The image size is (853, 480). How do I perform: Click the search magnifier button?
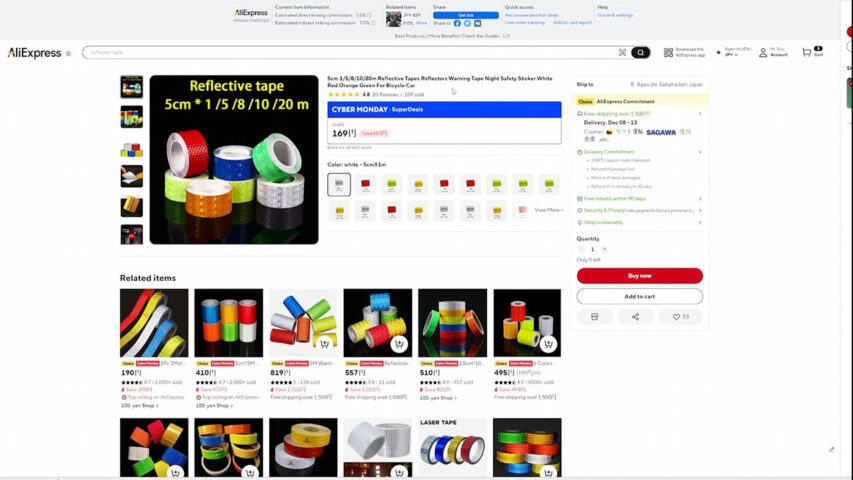(x=641, y=53)
